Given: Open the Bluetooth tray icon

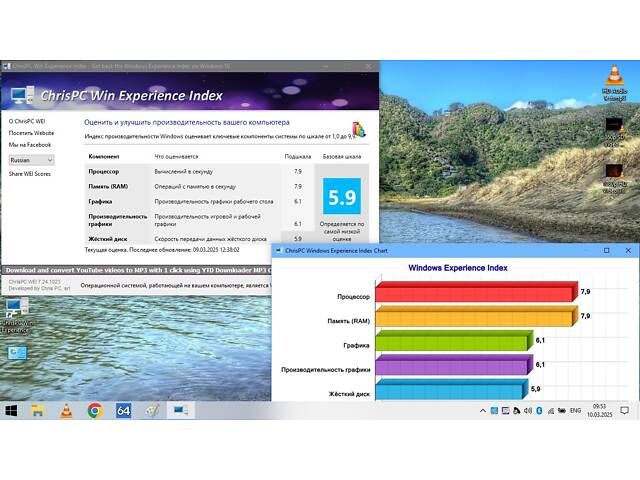Looking at the screenshot, I should 539,411.
